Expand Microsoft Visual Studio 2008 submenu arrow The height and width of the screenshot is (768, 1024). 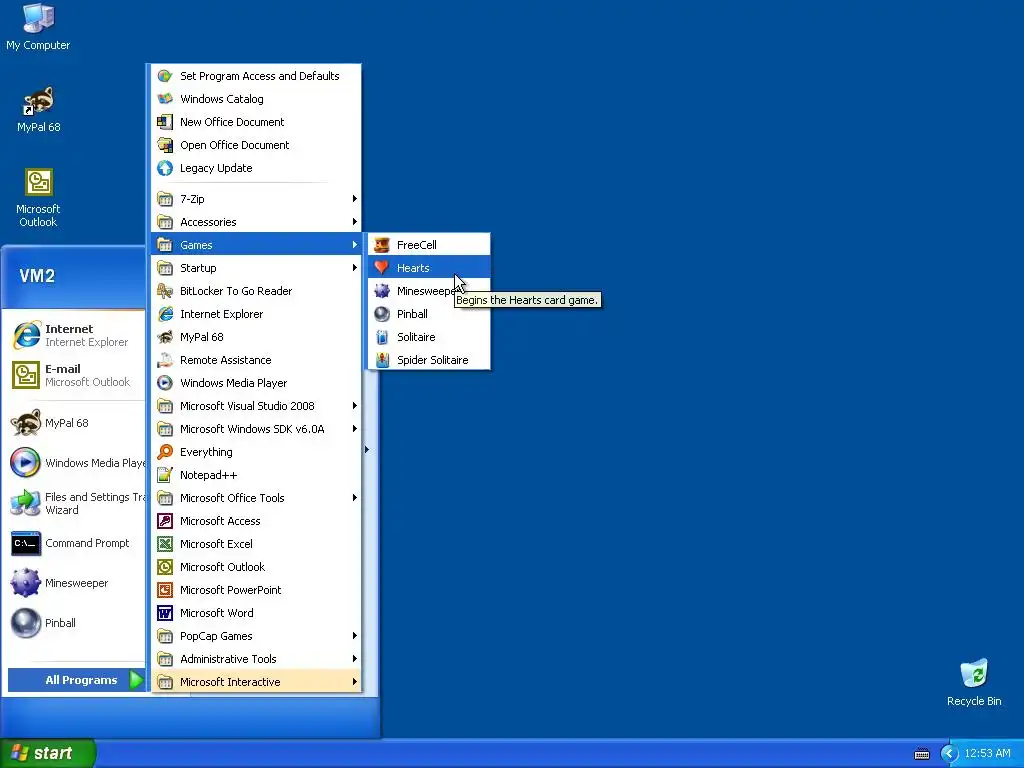(355, 406)
